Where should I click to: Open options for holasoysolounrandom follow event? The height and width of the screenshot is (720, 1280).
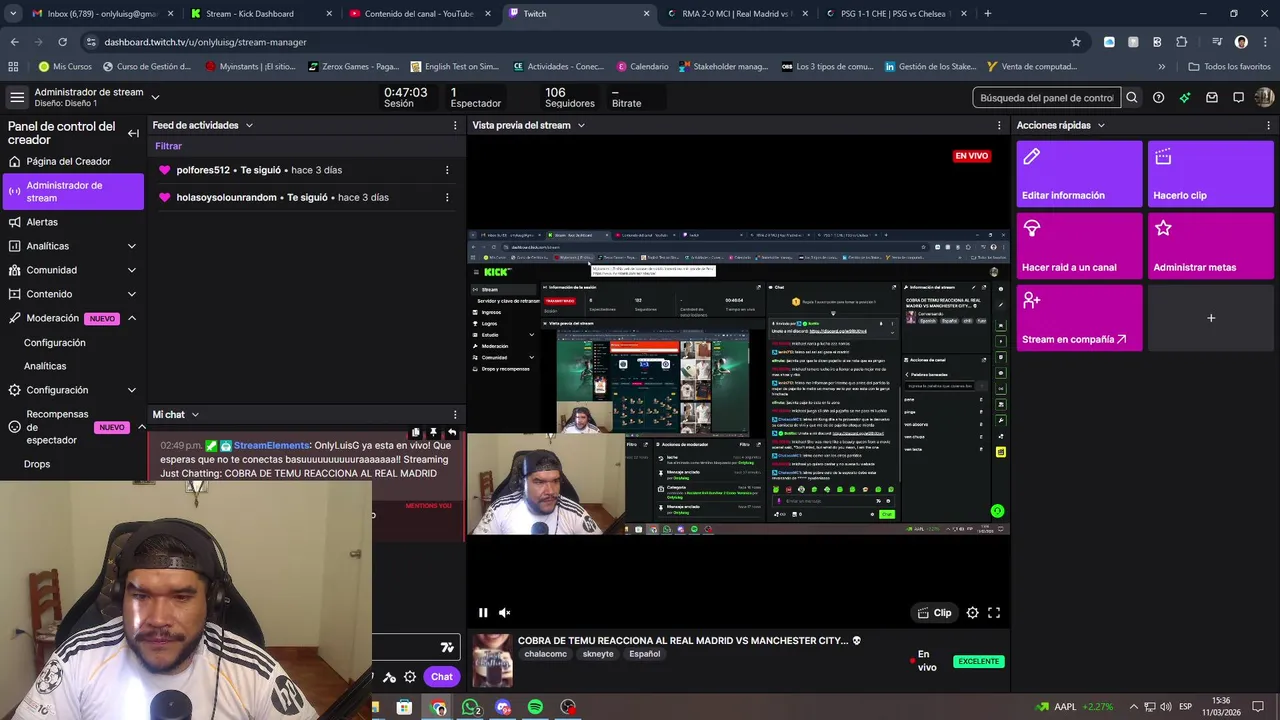pyautogui.click(x=447, y=197)
